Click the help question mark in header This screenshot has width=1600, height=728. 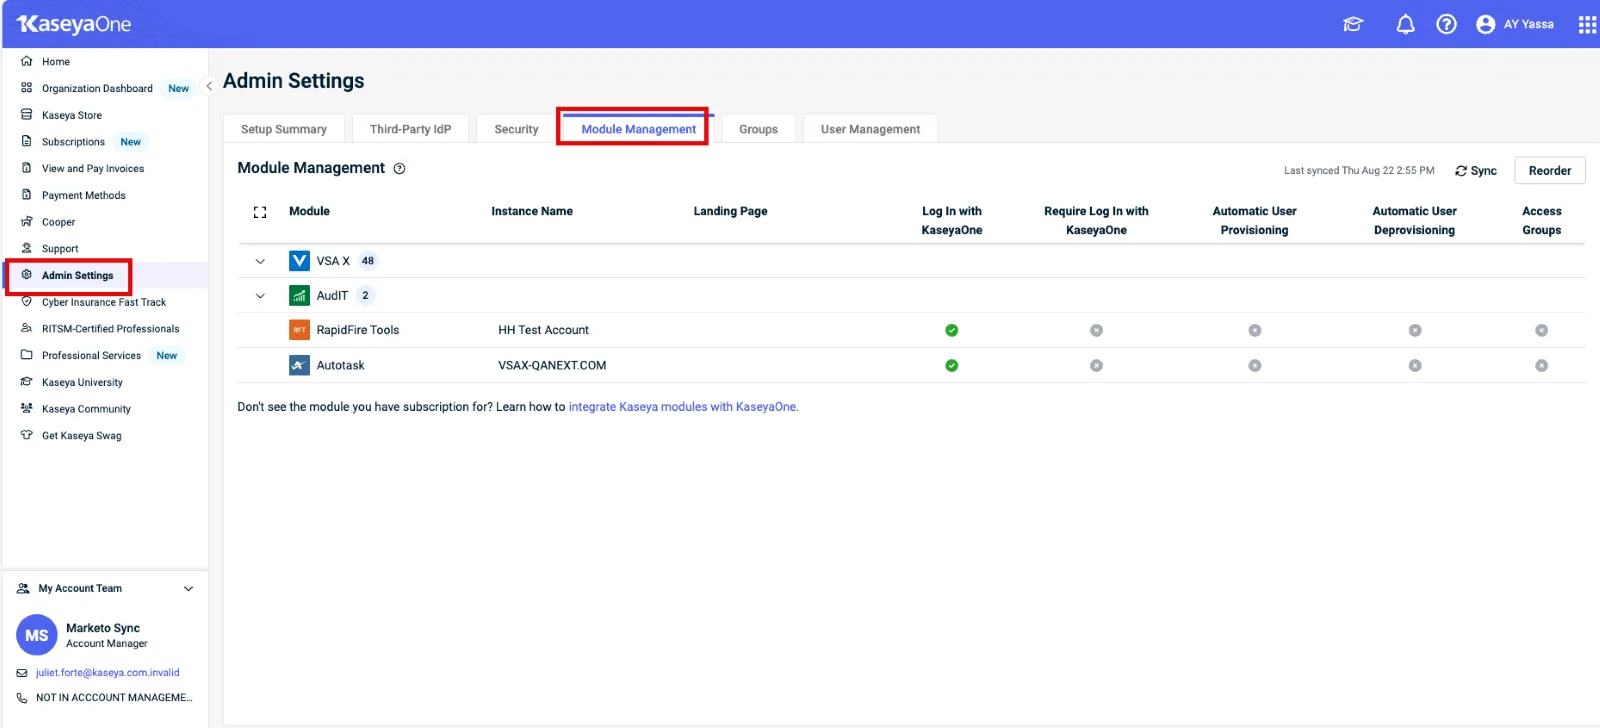coord(1446,24)
